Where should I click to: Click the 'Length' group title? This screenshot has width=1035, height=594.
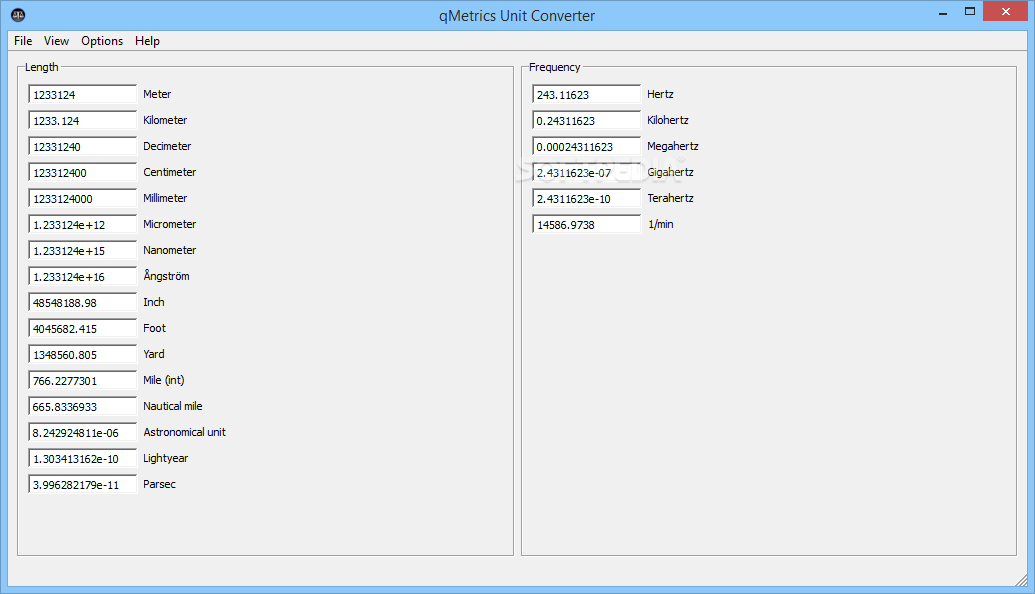point(42,67)
